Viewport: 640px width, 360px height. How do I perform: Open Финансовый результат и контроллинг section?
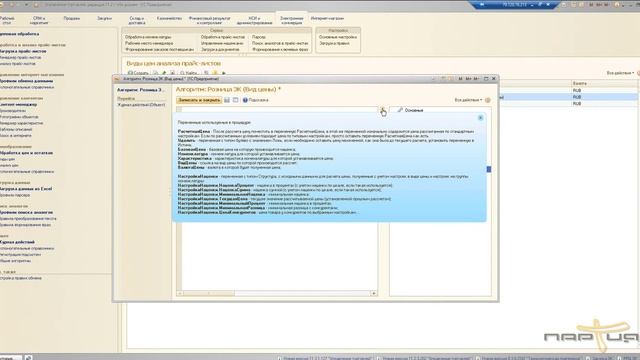(209, 20)
